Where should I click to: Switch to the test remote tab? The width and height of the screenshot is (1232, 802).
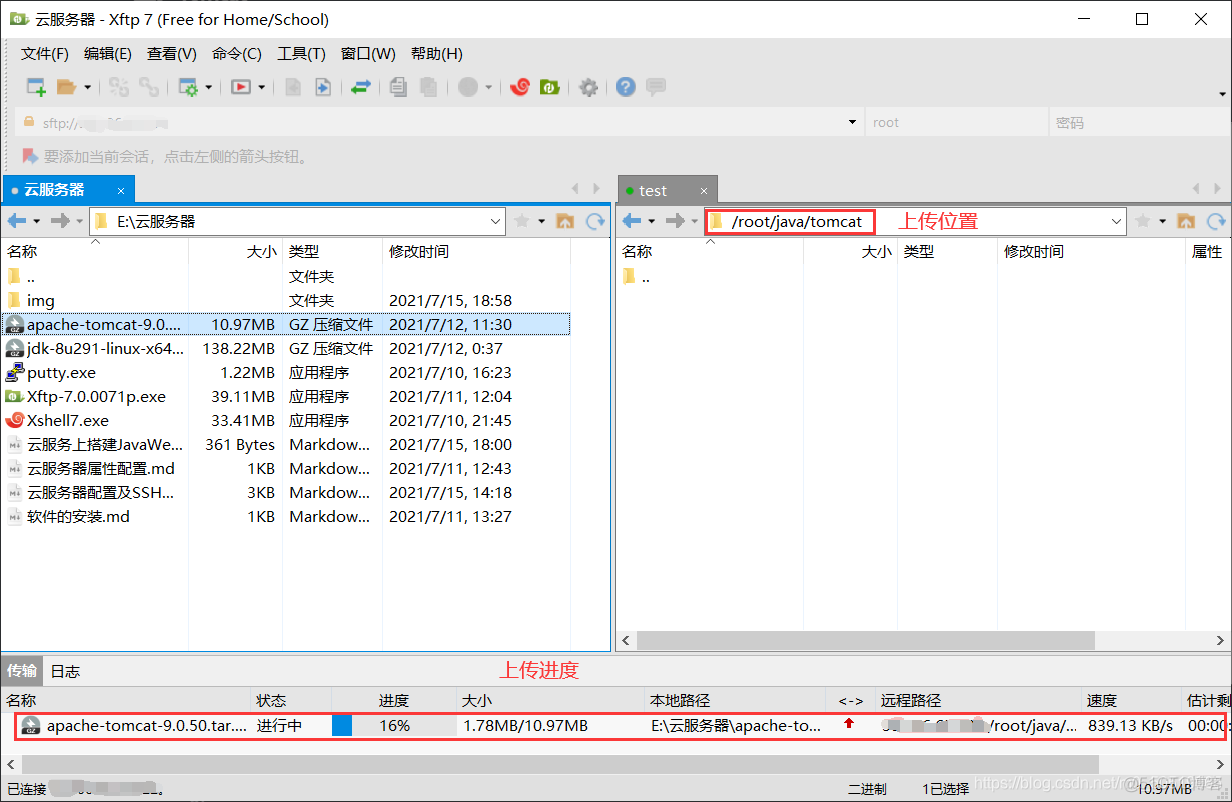(668, 190)
